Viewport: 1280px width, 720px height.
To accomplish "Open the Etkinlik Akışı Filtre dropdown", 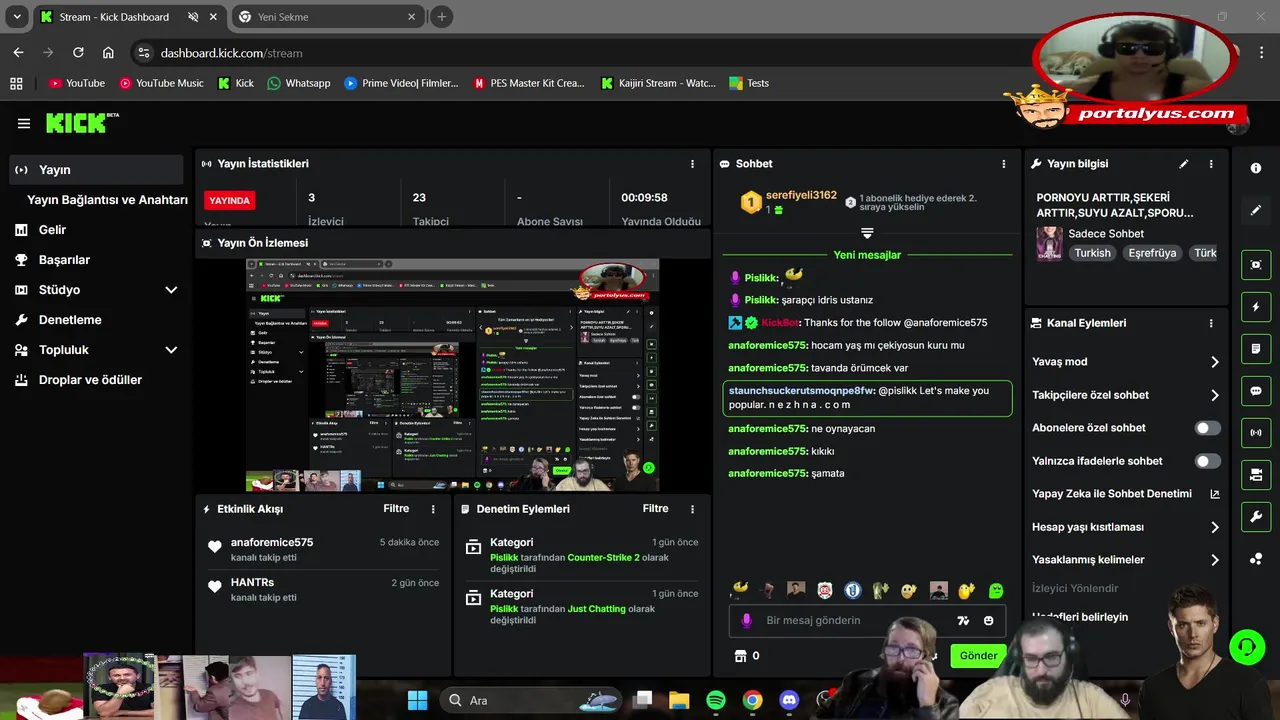I will coord(396,509).
